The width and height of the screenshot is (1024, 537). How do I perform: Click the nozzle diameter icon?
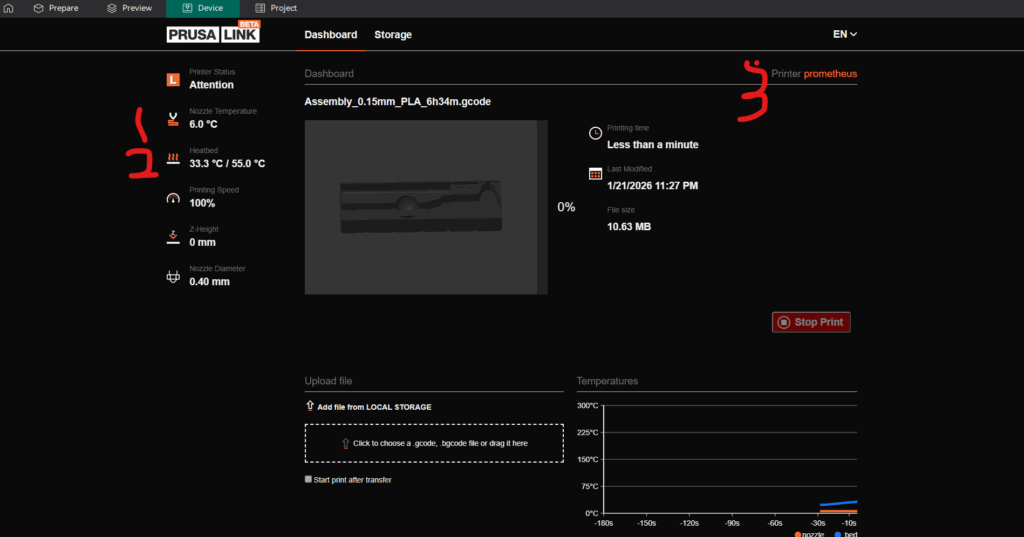coord(173,276)
